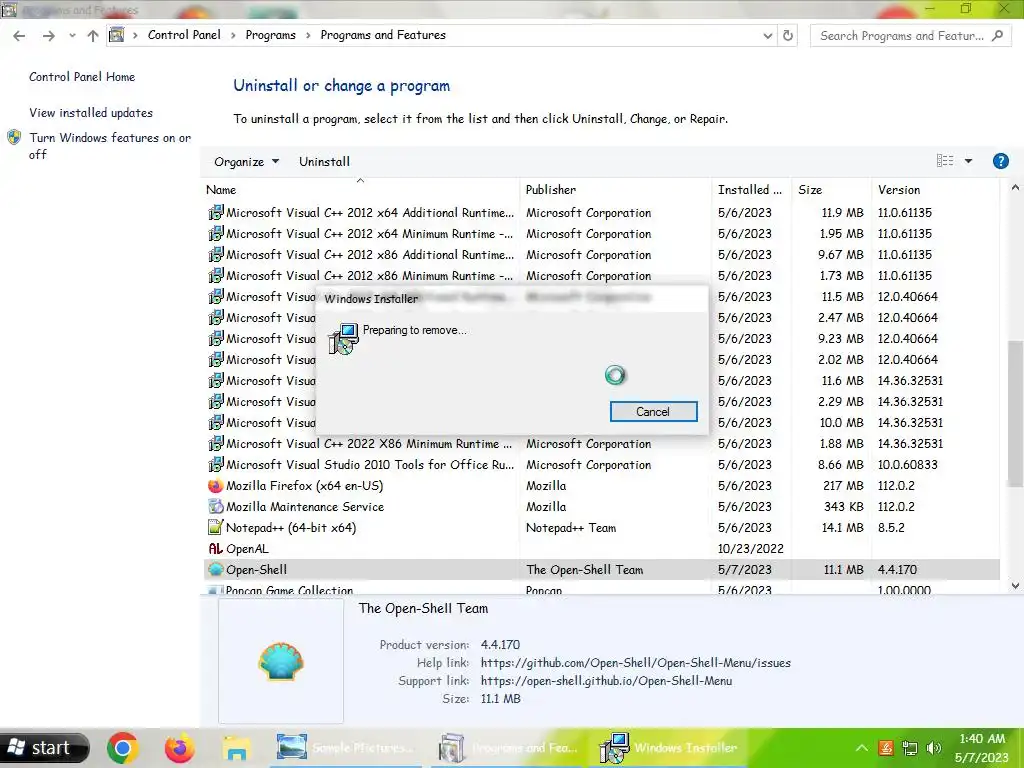
Task: Switch to Sample Pictures taskbar window
Action: tap(345, 748)
